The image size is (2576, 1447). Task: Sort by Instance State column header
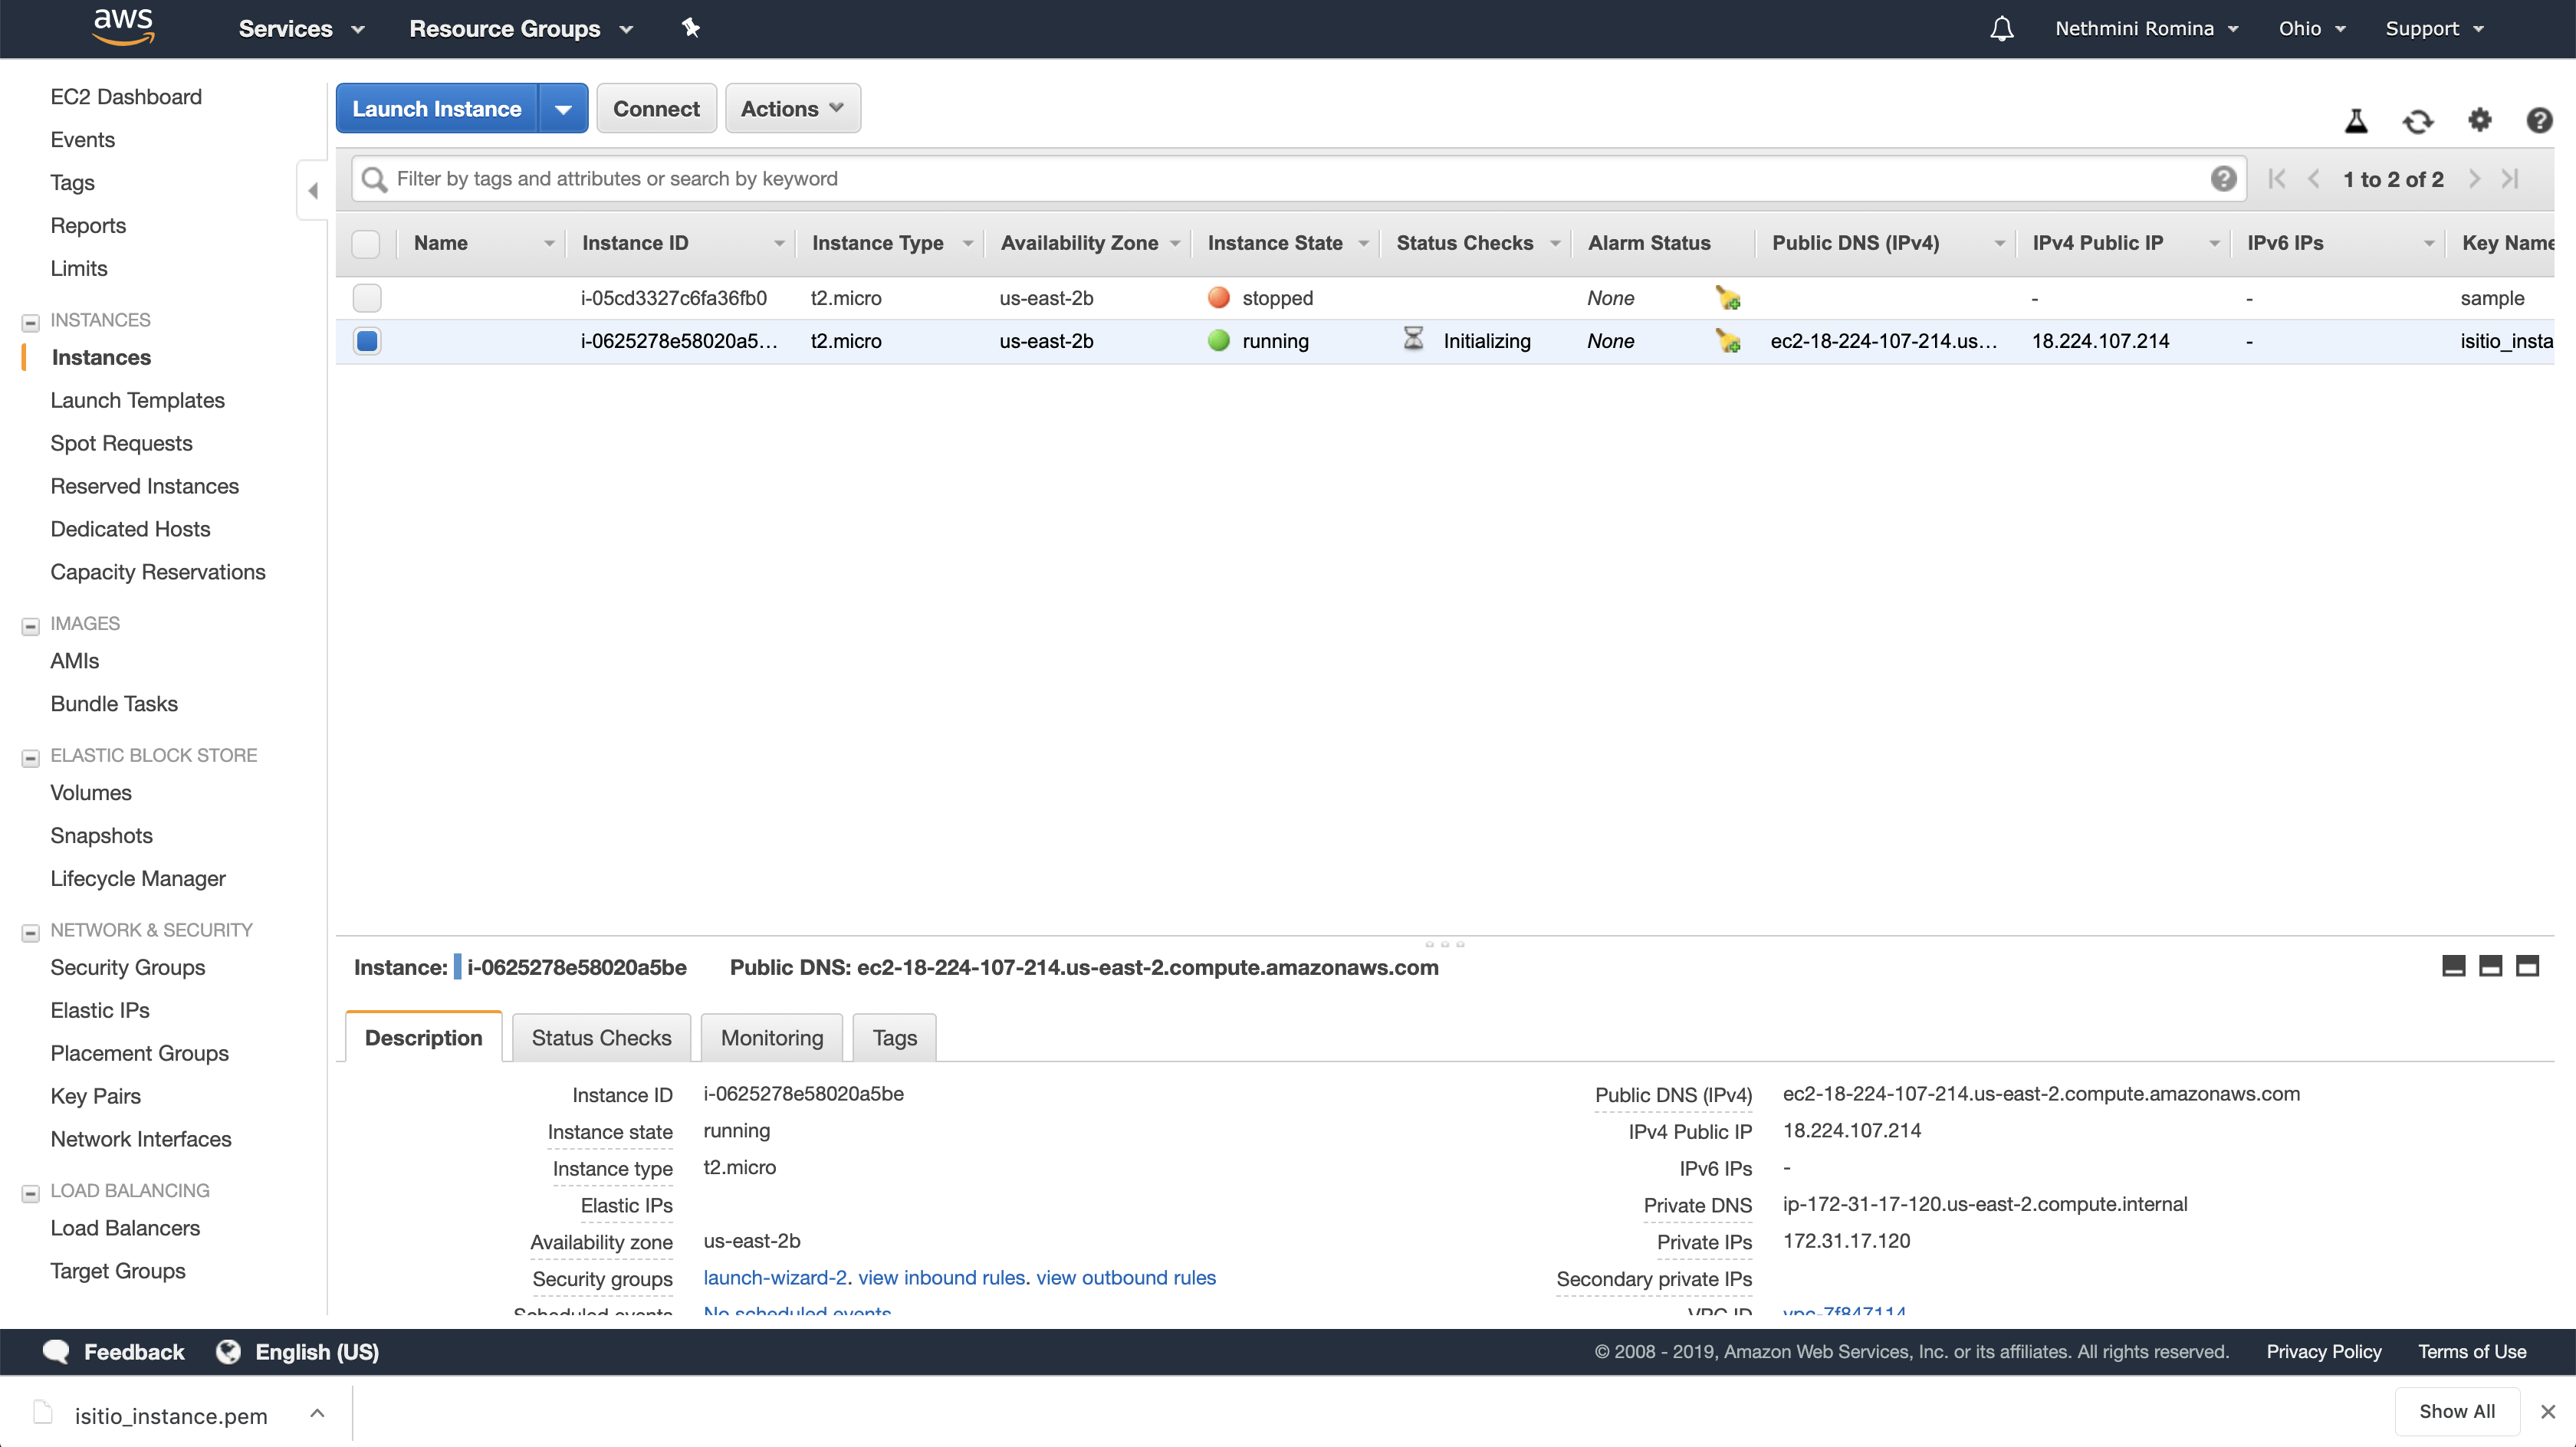[1285, 243]
